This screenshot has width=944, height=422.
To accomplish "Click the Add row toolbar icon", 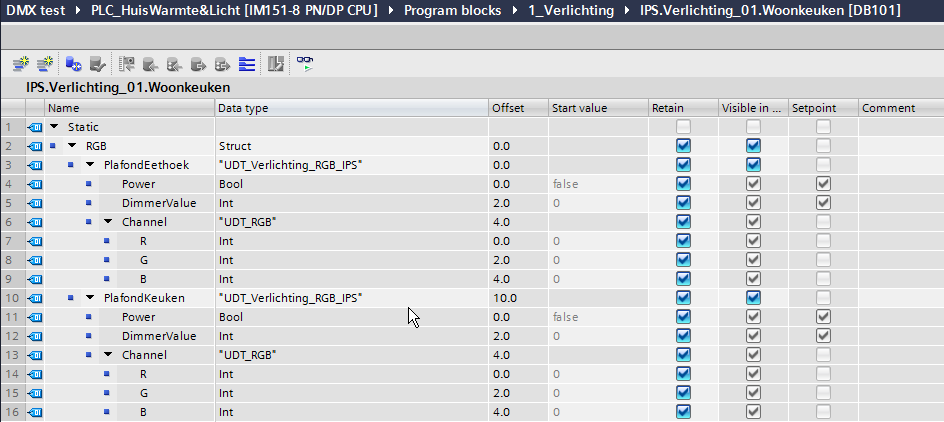I will (x=45, y=63).
